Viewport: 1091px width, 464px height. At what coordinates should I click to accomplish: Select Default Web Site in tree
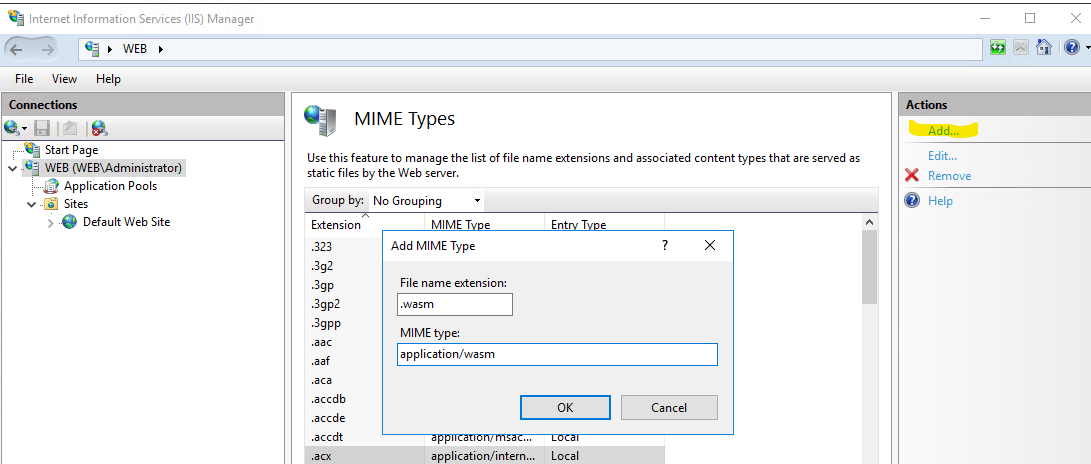pos(127,222)
